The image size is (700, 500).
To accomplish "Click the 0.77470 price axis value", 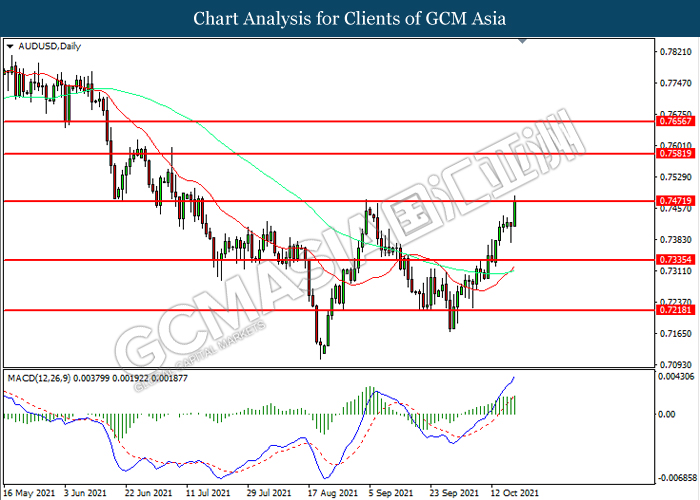I will (676, 83).
